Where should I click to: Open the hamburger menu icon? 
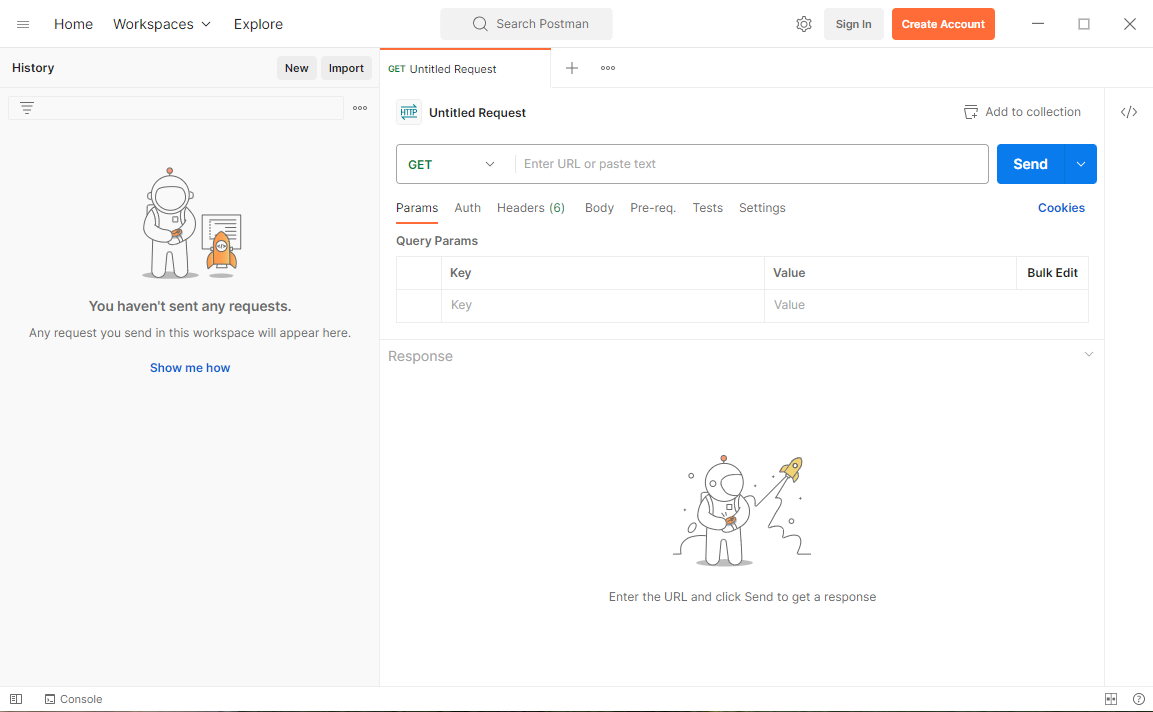(x=23, y=24)
